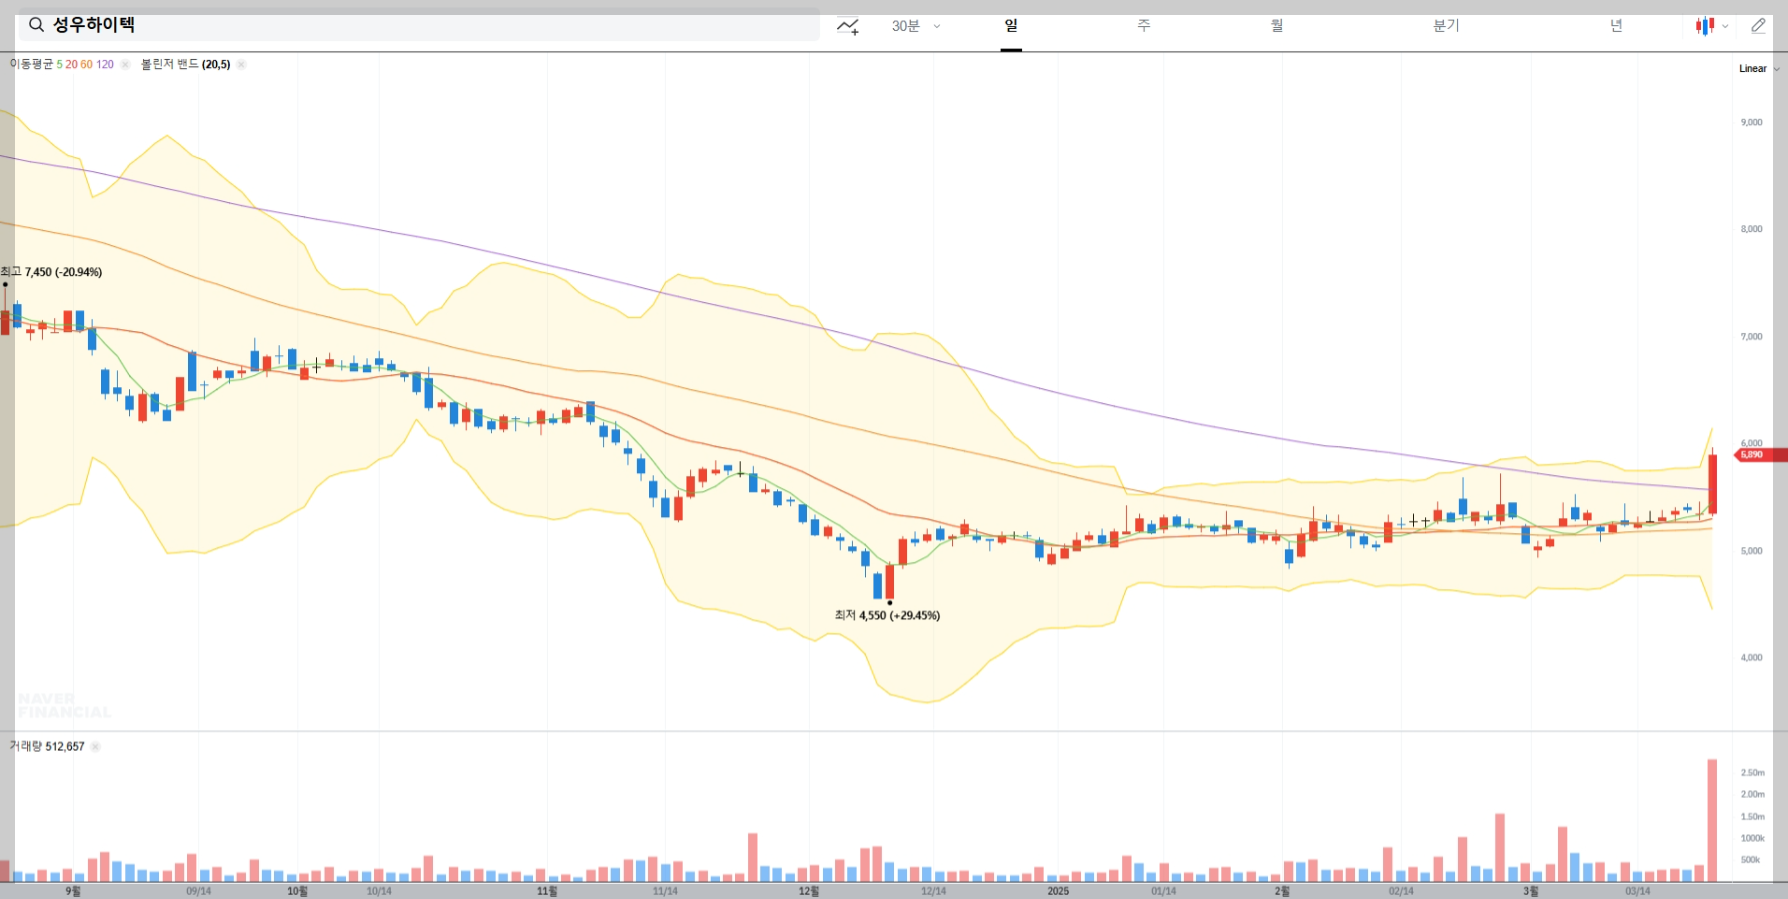Image resolution: width=1788 pixels, height=899 pixels.
Task: Click the candlestick chart type icon
Action: point(1704,26)
